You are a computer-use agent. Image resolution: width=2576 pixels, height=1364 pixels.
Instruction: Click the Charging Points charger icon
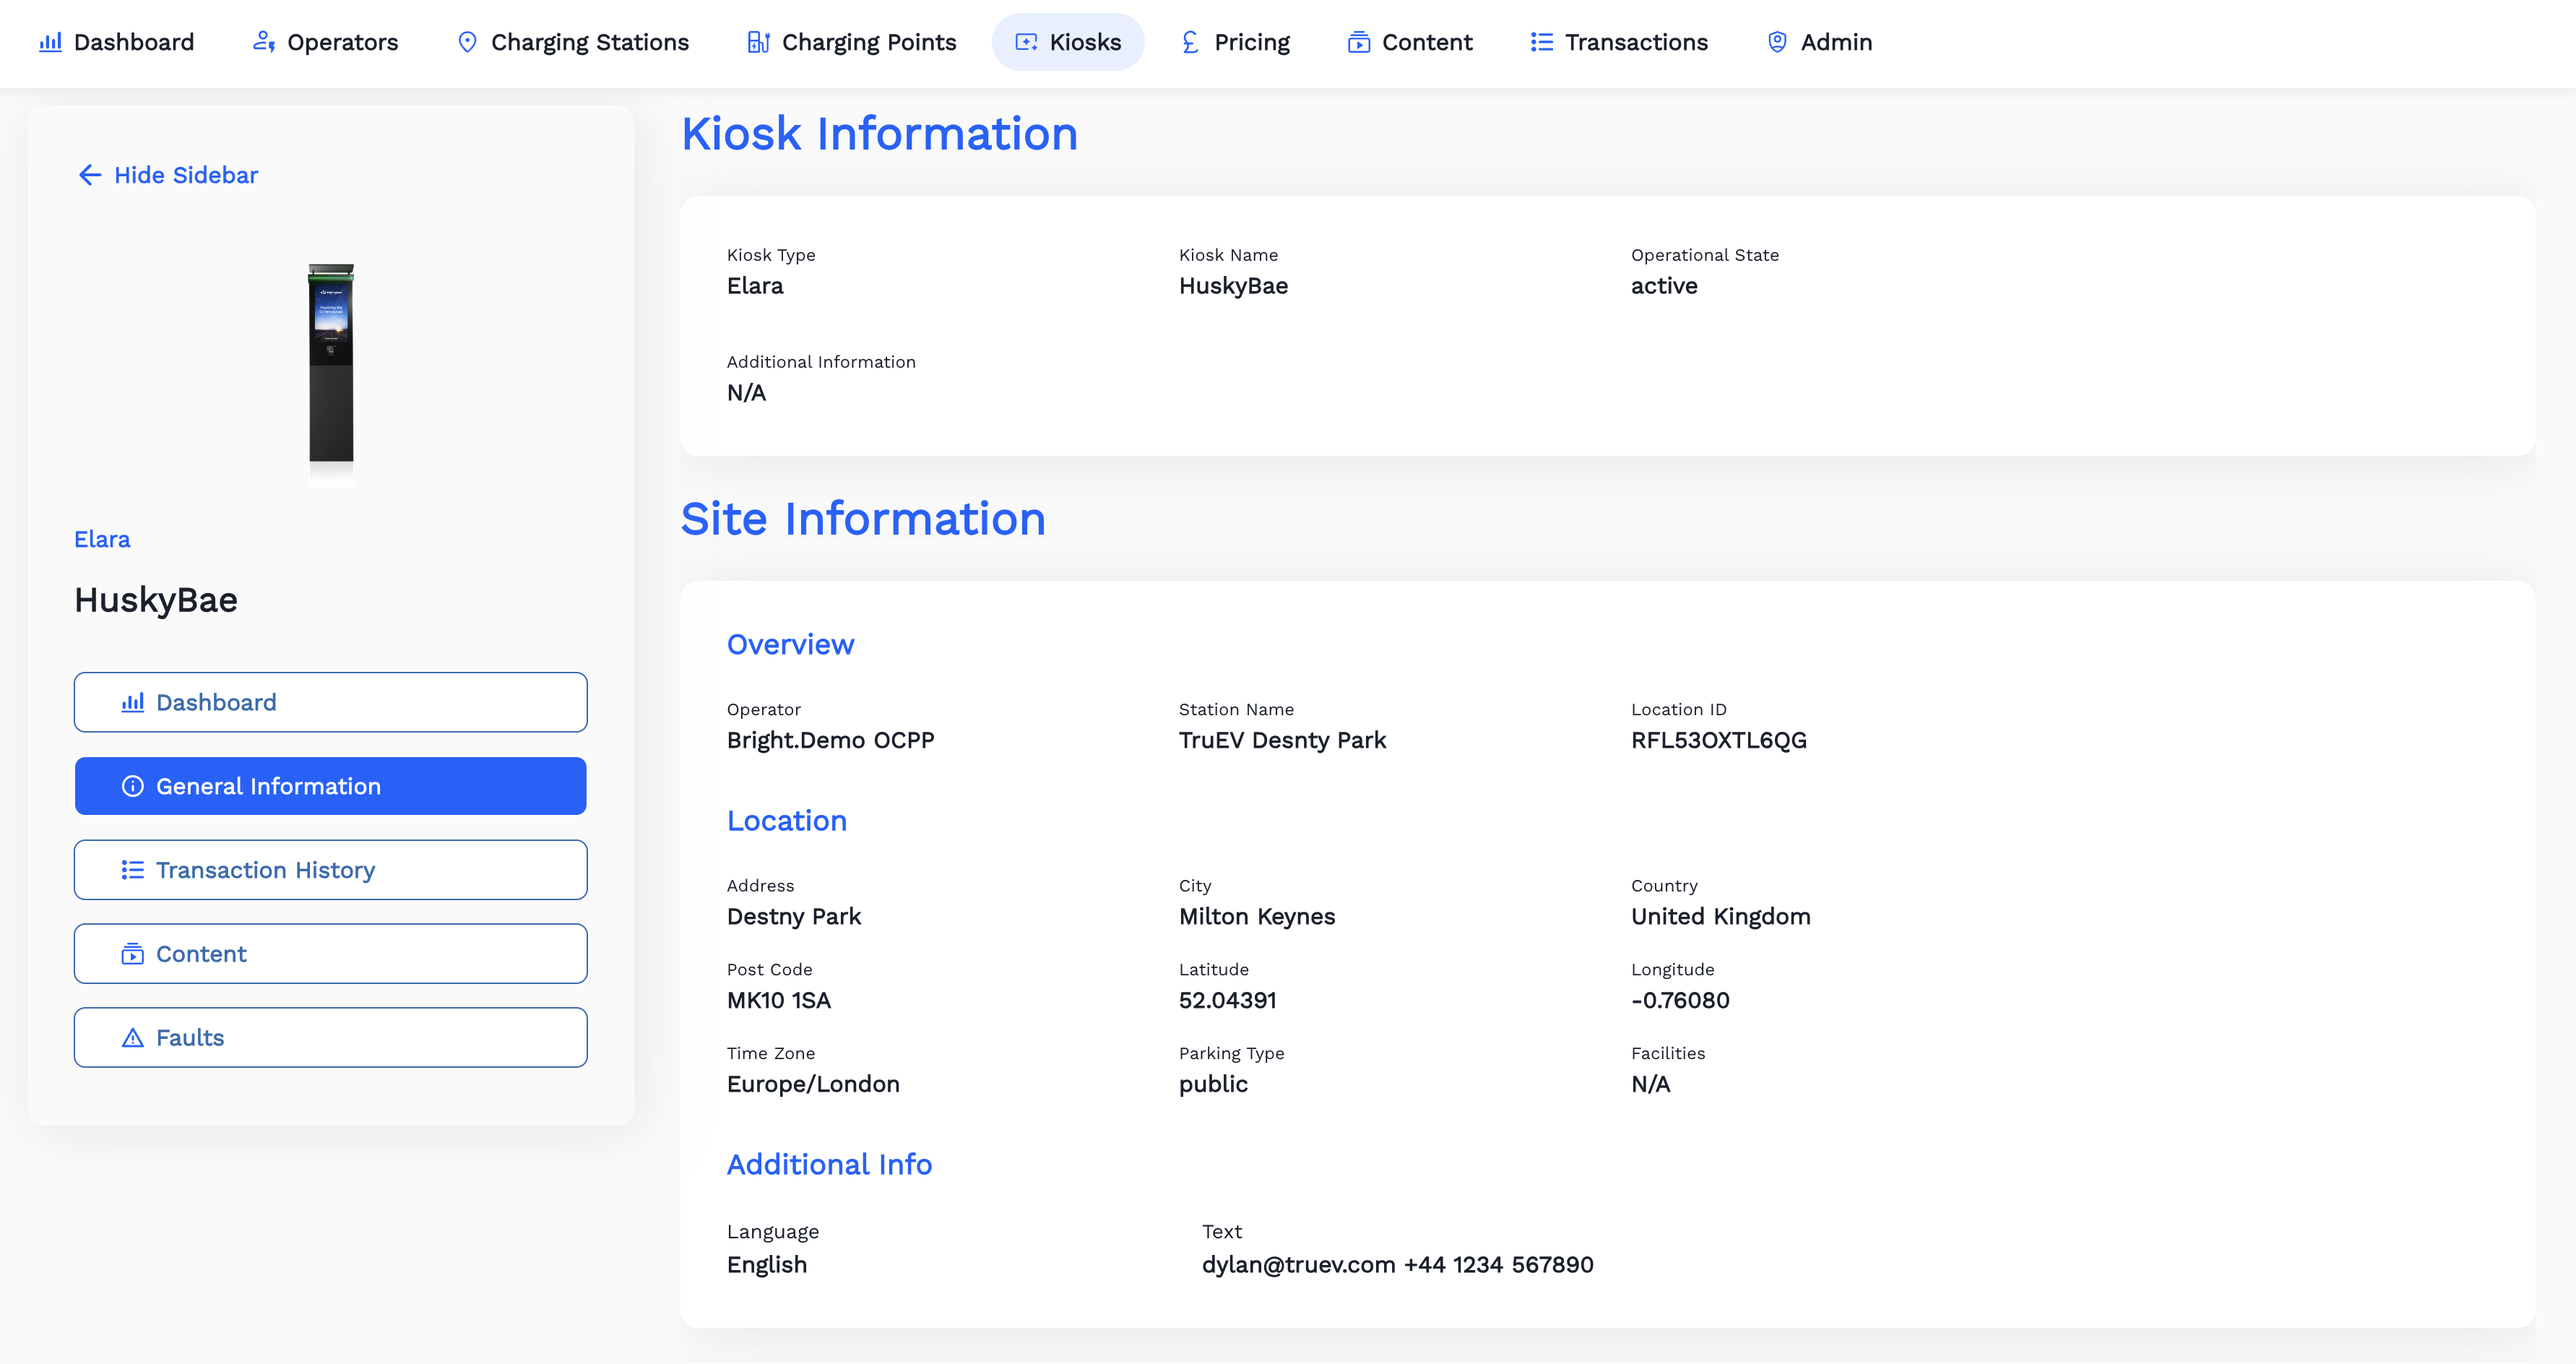[758, 42]
